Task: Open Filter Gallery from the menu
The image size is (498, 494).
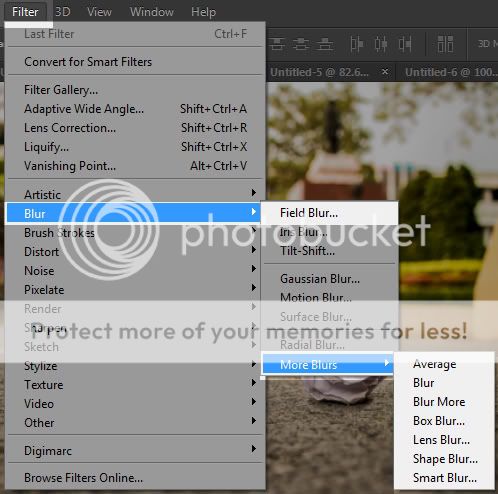Action: pyautogui.click(x=135, y=90)
